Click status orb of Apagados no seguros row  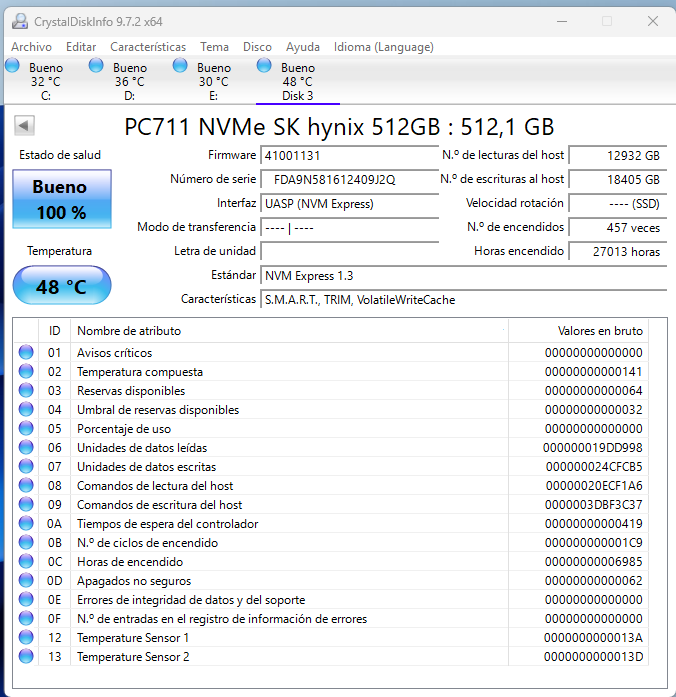click(x=26, y=580)
